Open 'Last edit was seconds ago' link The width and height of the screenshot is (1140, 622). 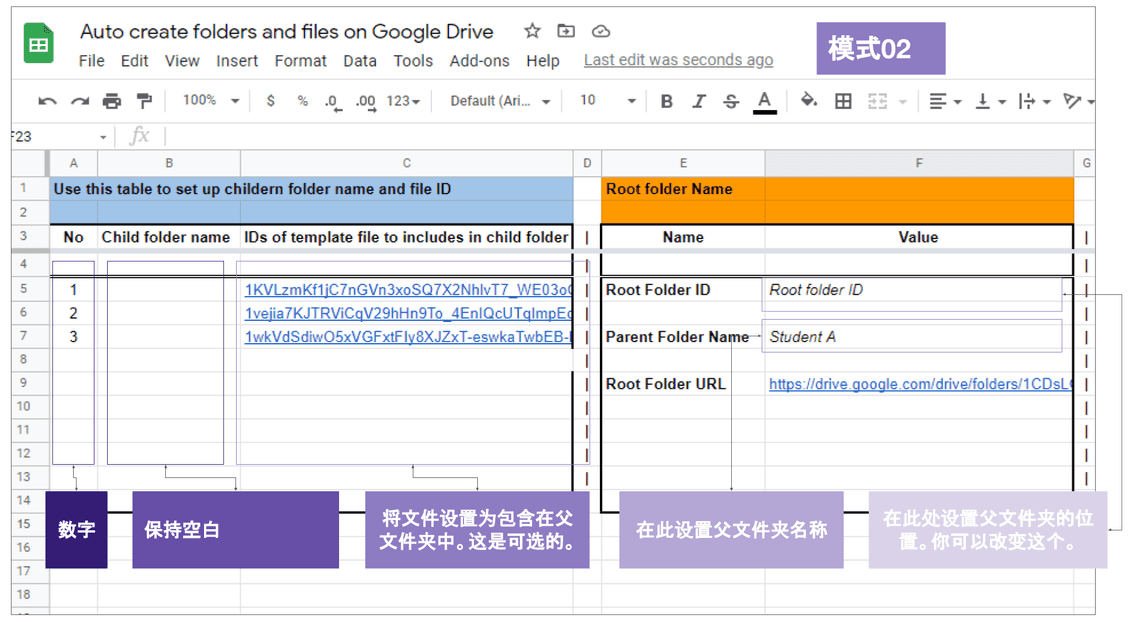(678, 60)
